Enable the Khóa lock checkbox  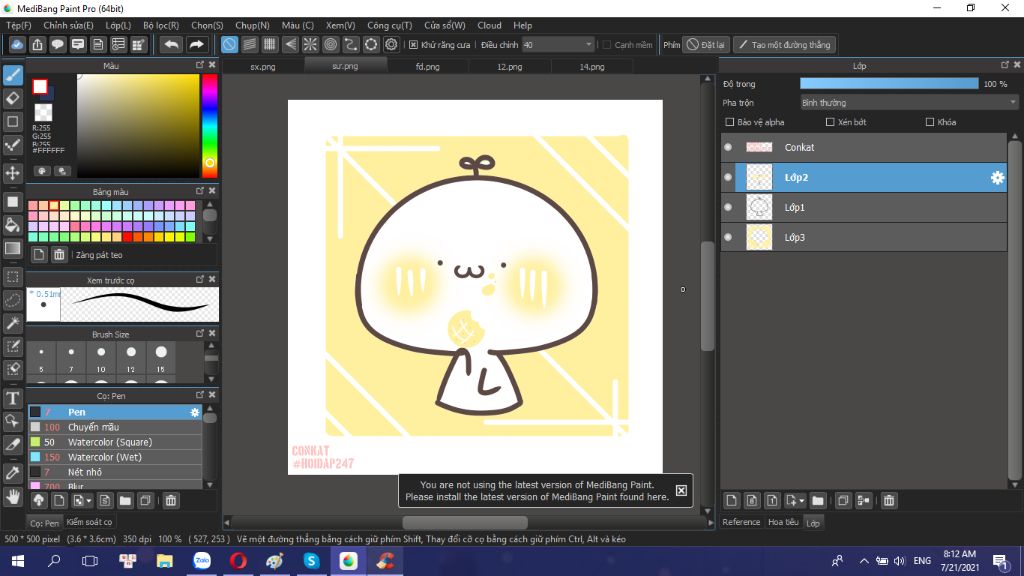click(930, 122)
